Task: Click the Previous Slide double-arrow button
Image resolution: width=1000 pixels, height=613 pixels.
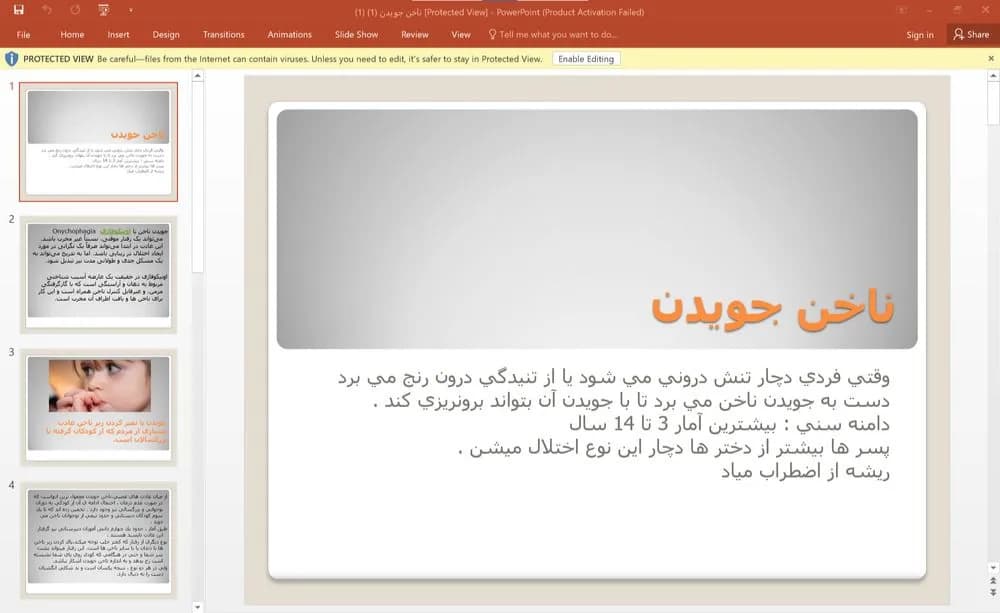Action: [993, 581]
